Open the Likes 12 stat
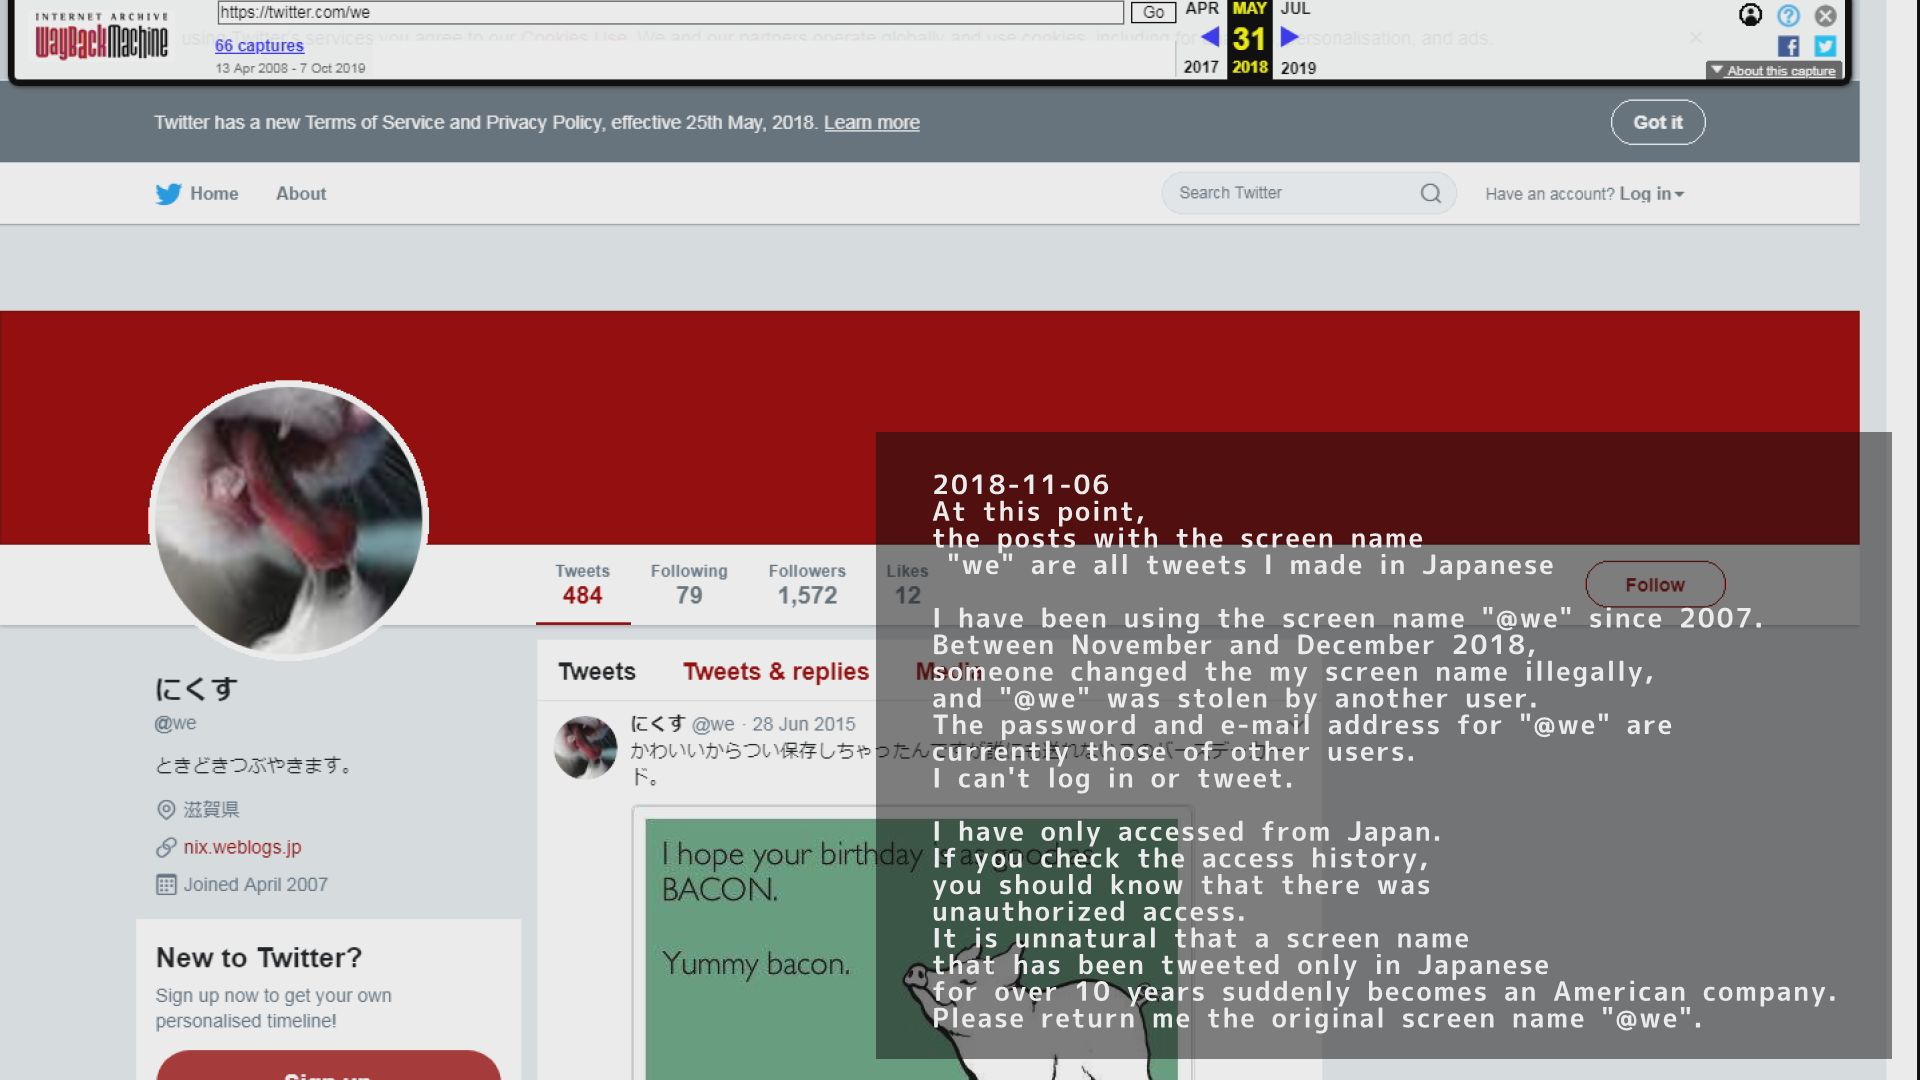 pos(907,585)
